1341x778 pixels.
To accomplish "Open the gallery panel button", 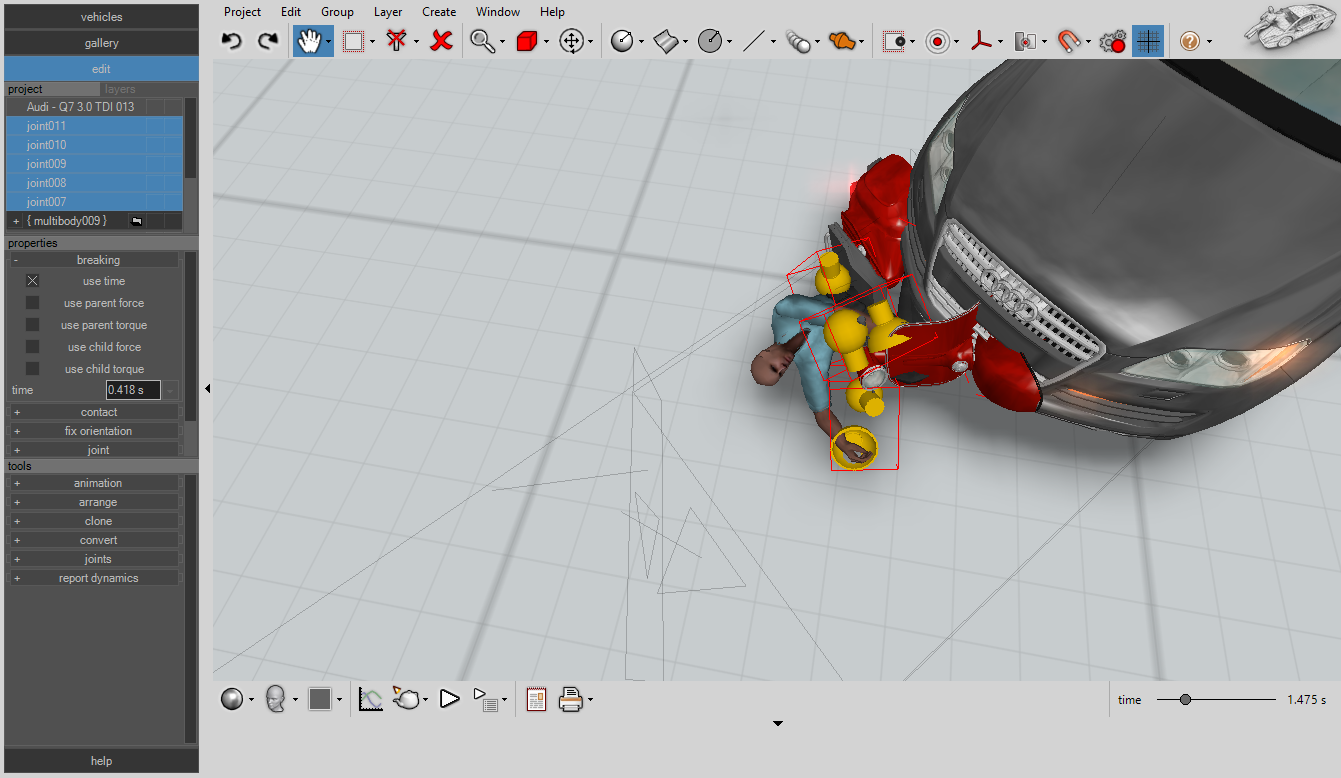I will 101,43.
